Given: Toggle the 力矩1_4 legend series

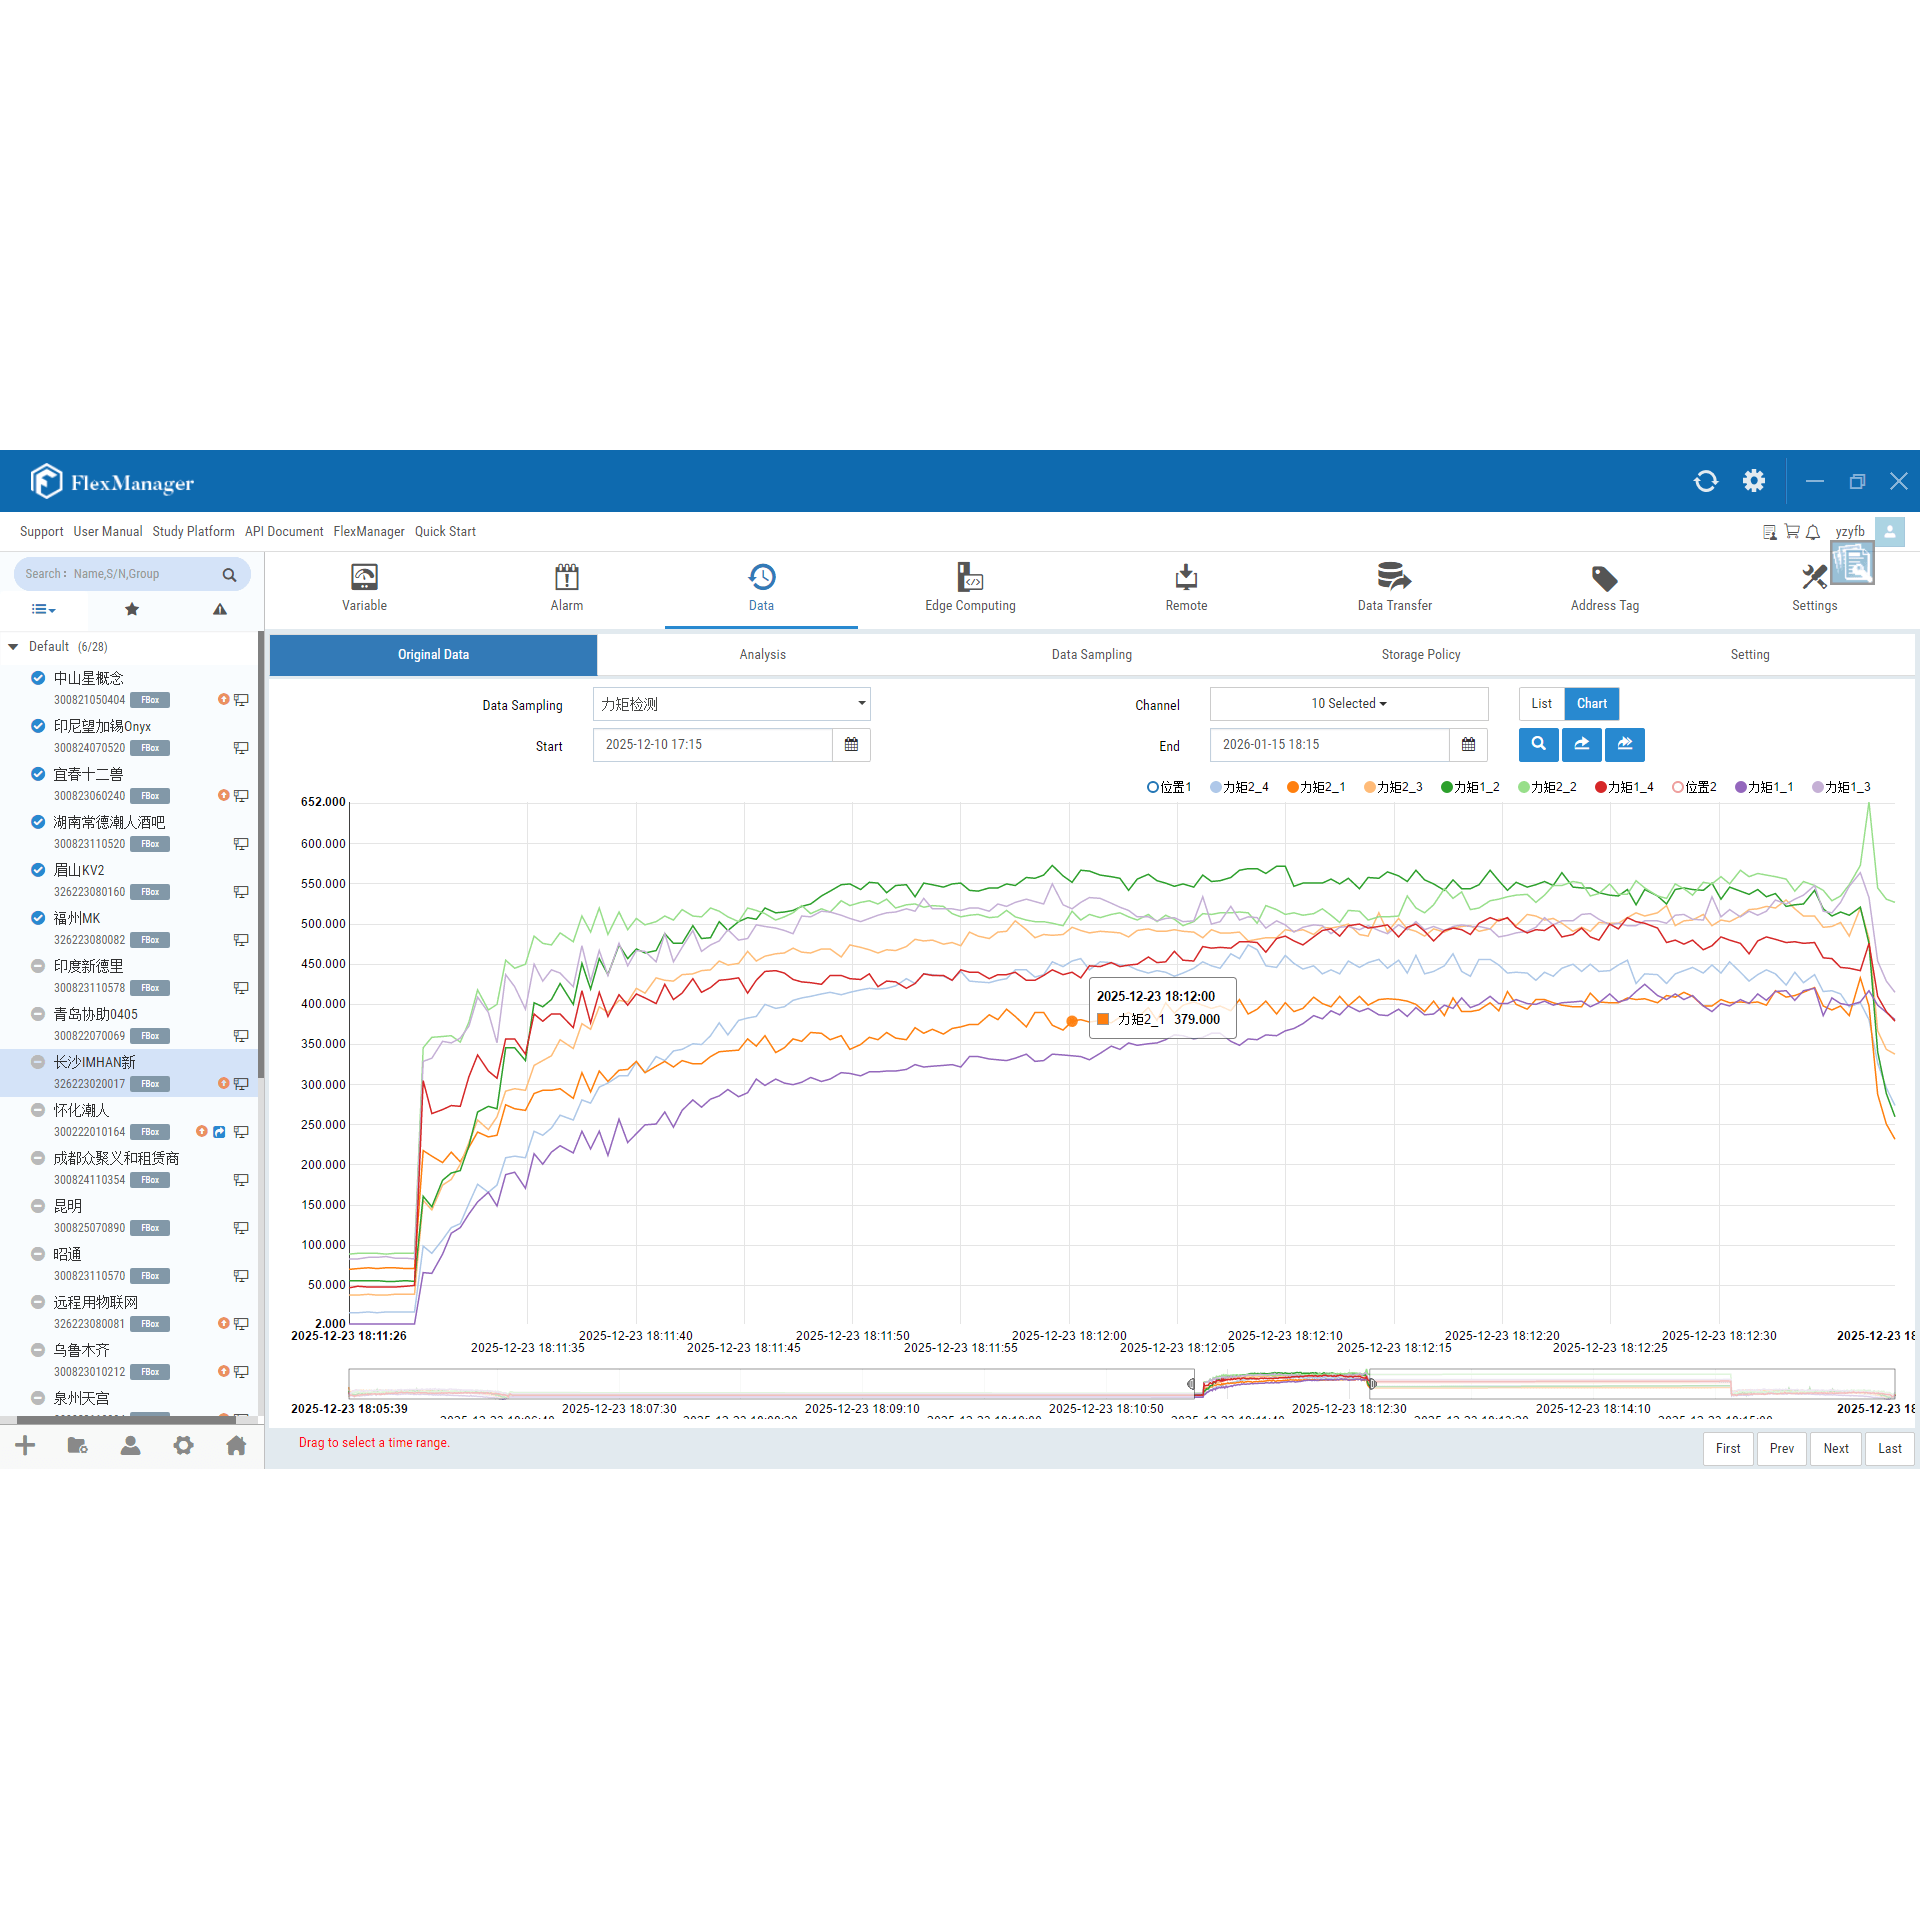Looking at the screenshot, I should coord(1624,787).
